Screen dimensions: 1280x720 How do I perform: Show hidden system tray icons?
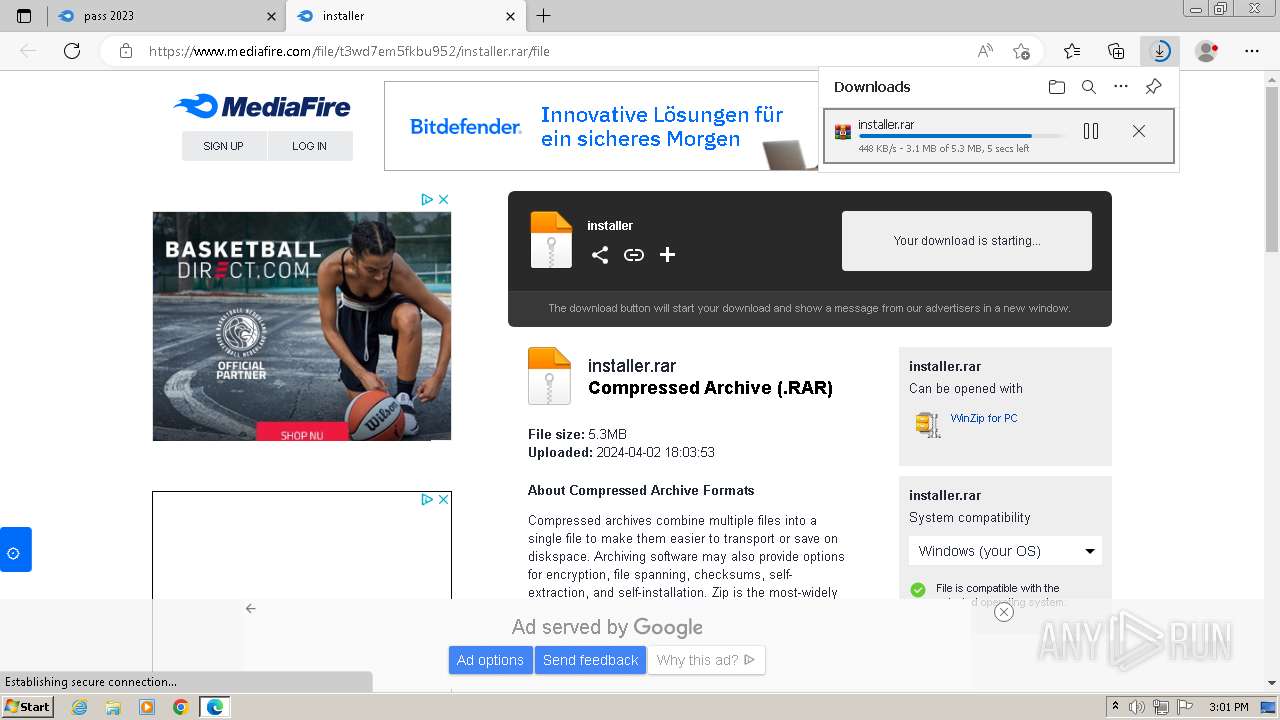(x=1115, y=707)
